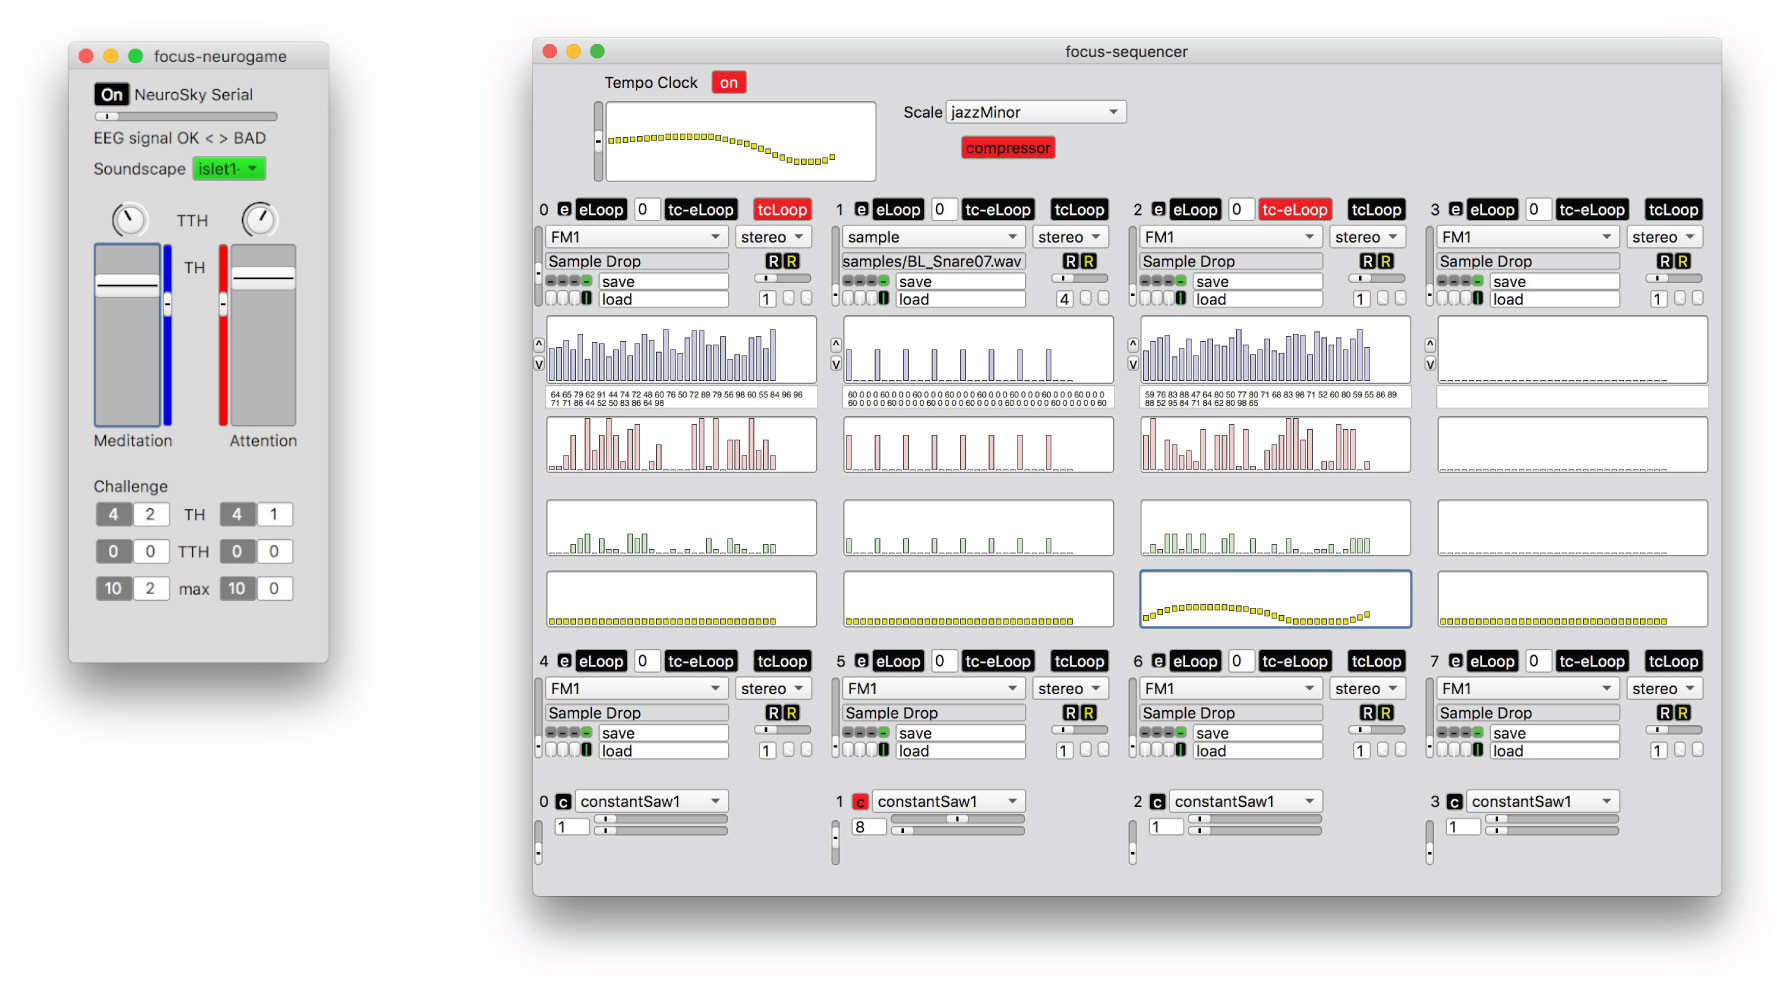Click track 0 small slider under R buttons

click(x=782, y=278)
